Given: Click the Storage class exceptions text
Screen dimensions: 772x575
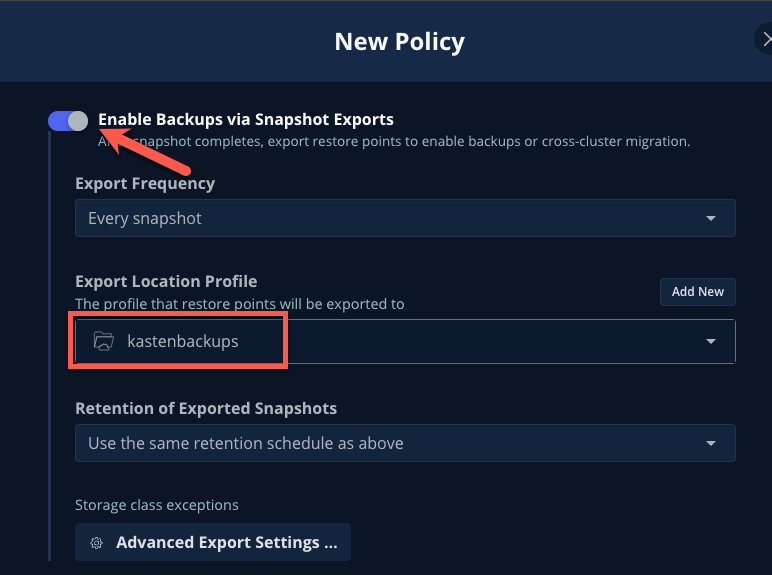Looking at the screenshot, I should pyautogui.click(x=157, y=505).
